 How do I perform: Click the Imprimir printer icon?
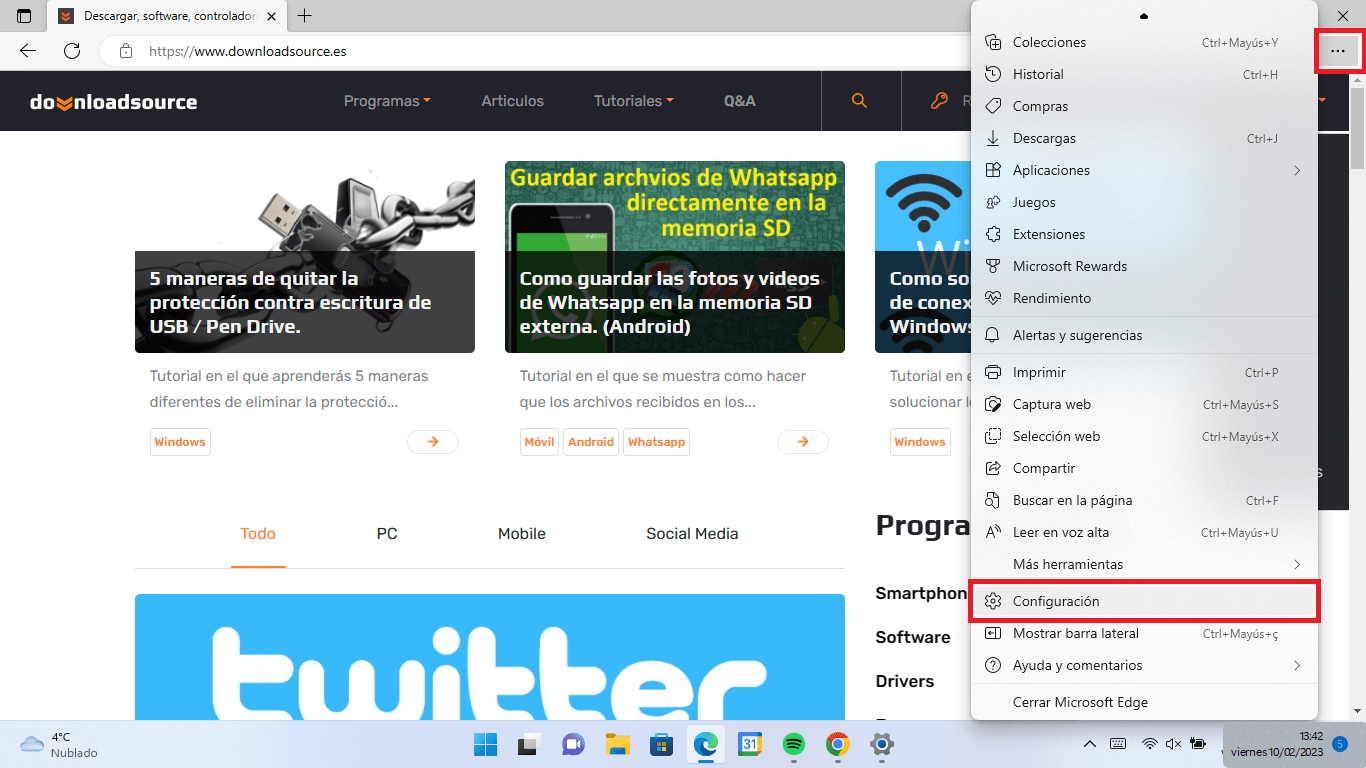coord(993,372)
